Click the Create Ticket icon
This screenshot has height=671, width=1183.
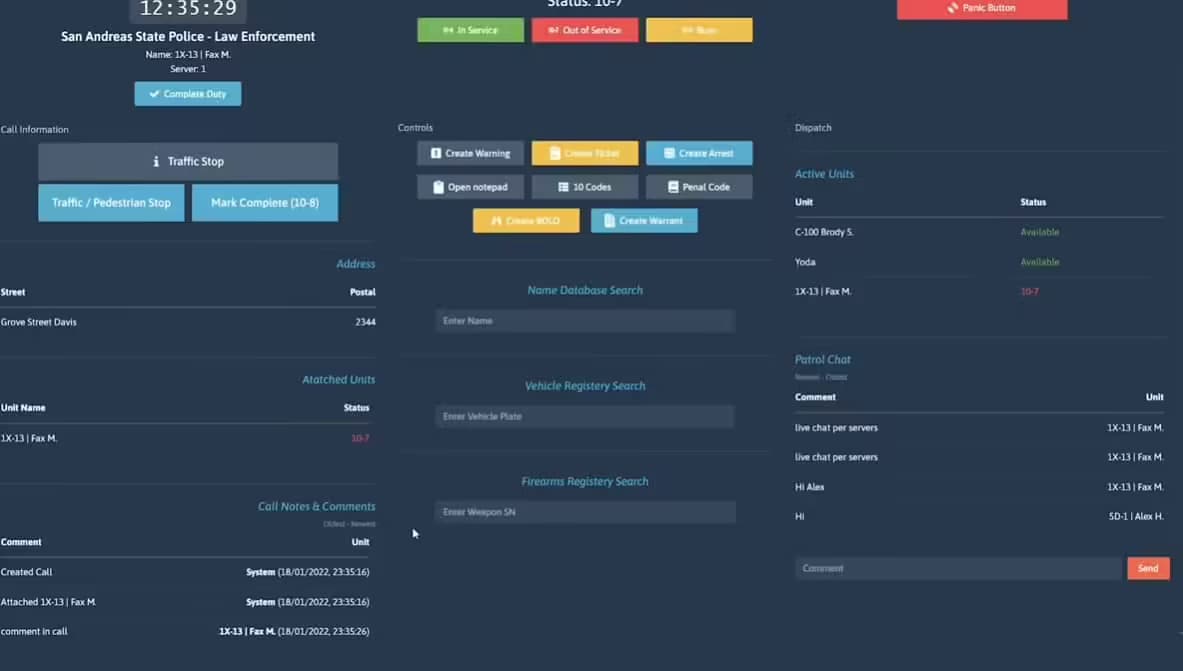pos(555,154)
